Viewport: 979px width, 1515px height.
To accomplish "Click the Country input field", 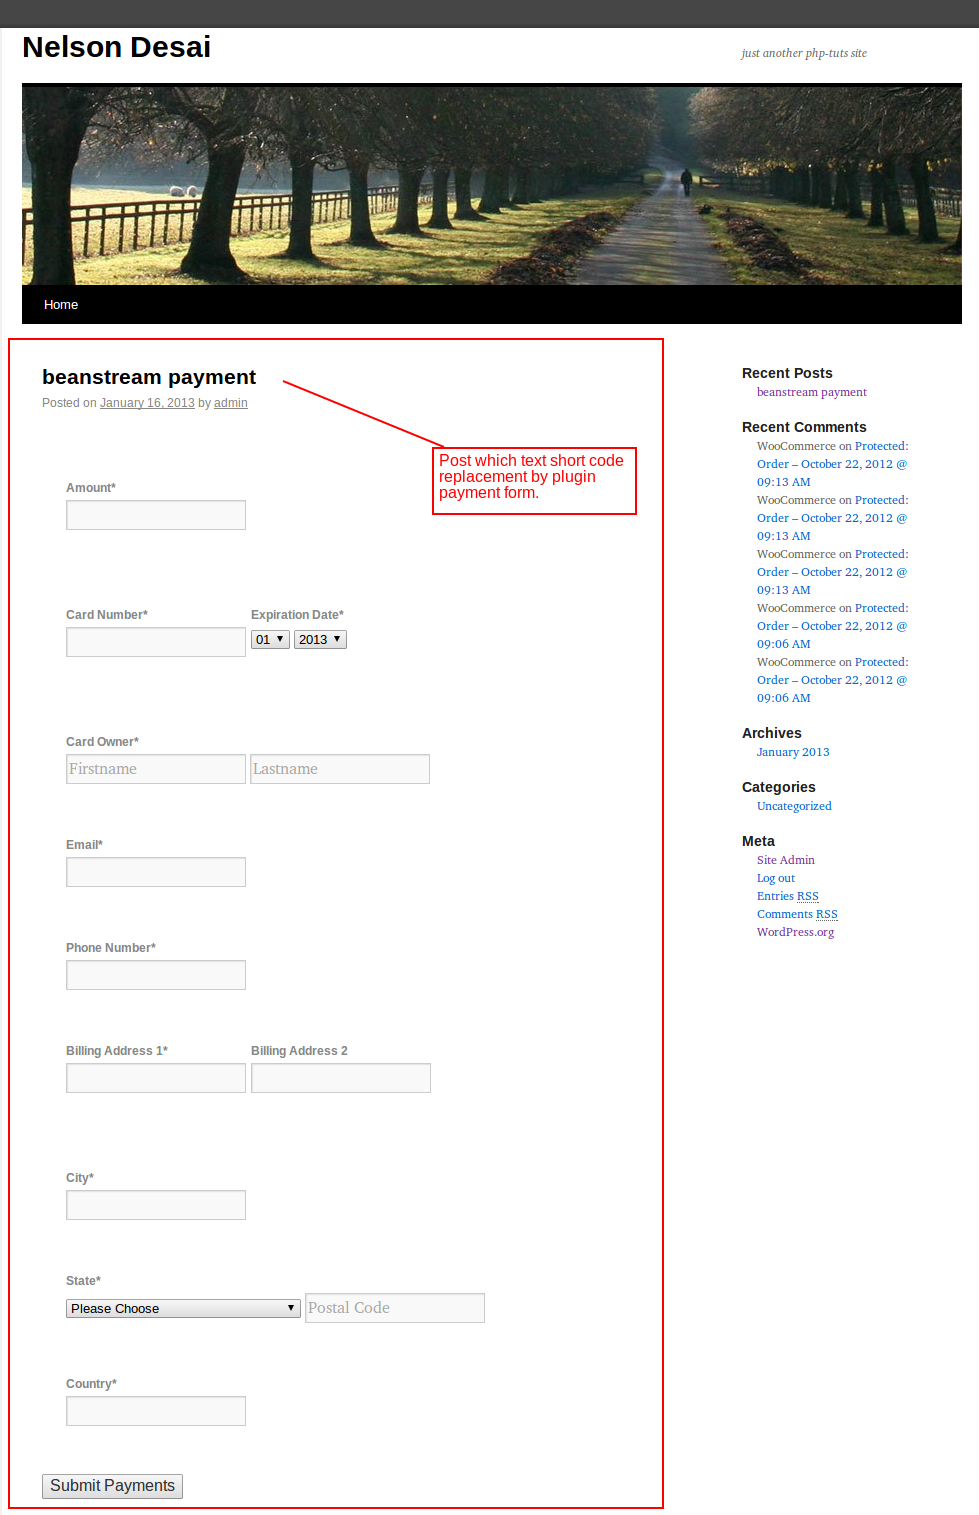I will 156,1411.
